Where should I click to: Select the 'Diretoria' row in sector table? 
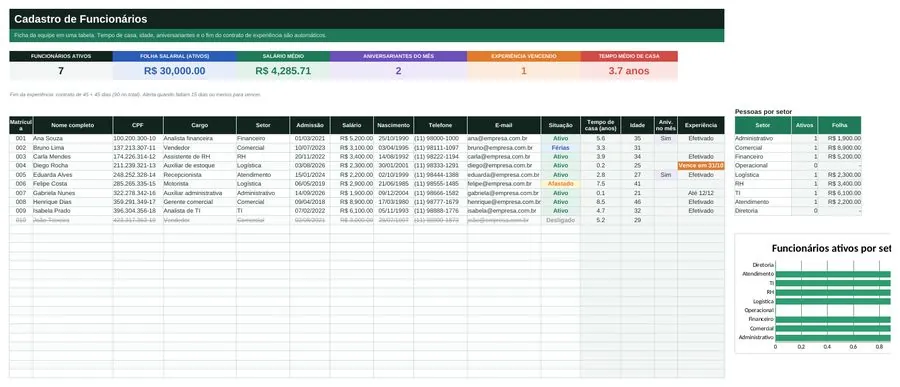point(798,211)
